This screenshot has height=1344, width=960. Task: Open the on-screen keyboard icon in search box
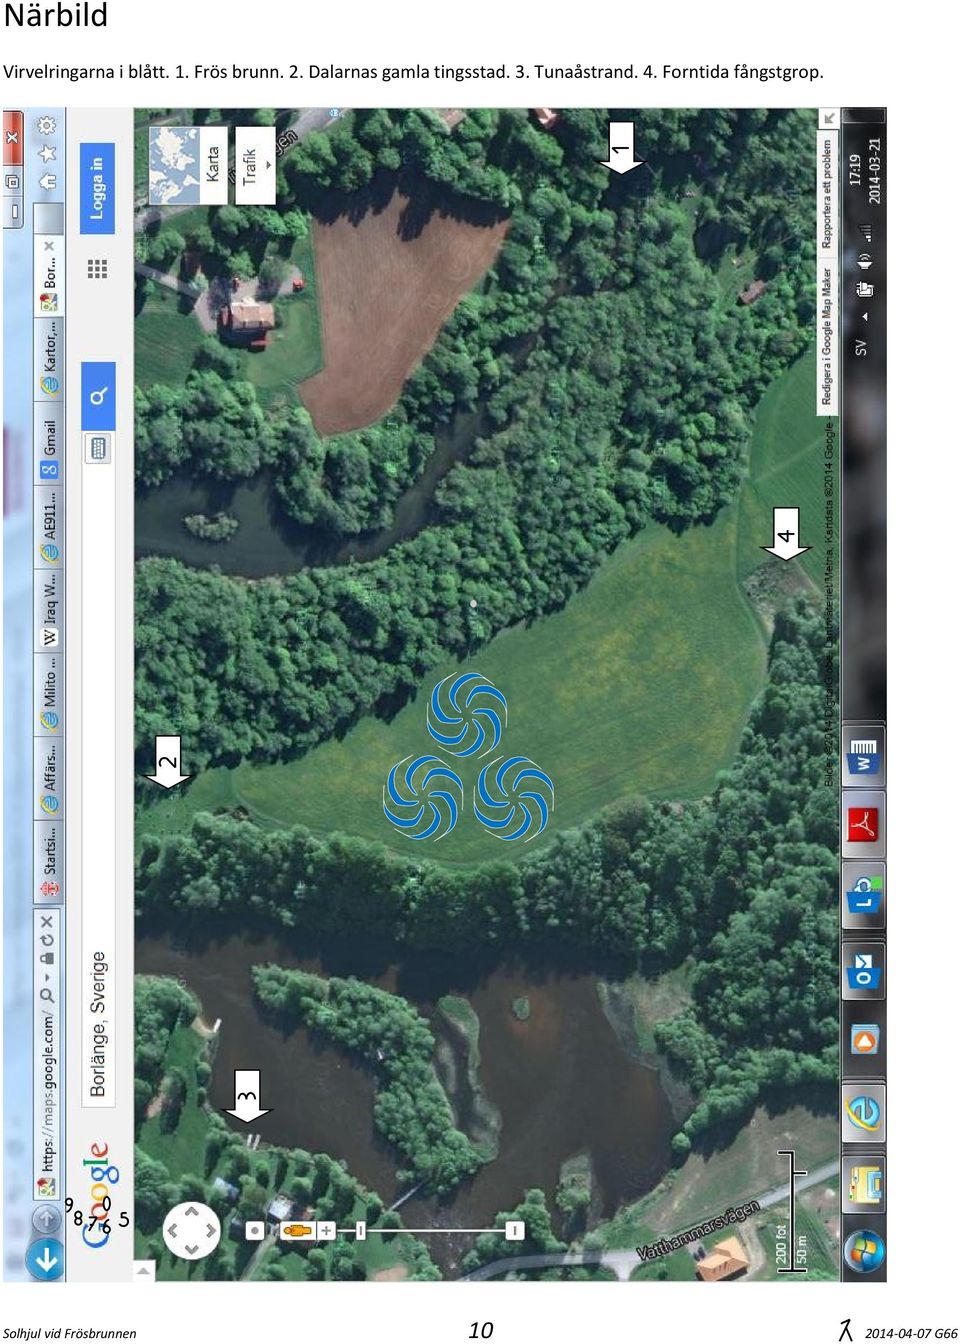click(98, 447)
